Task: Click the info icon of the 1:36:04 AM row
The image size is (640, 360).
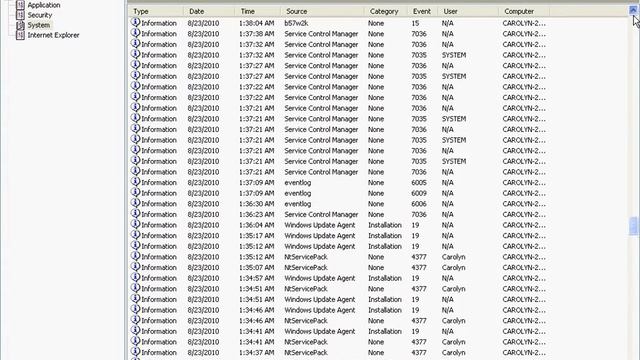Action: tap(135, 224)
